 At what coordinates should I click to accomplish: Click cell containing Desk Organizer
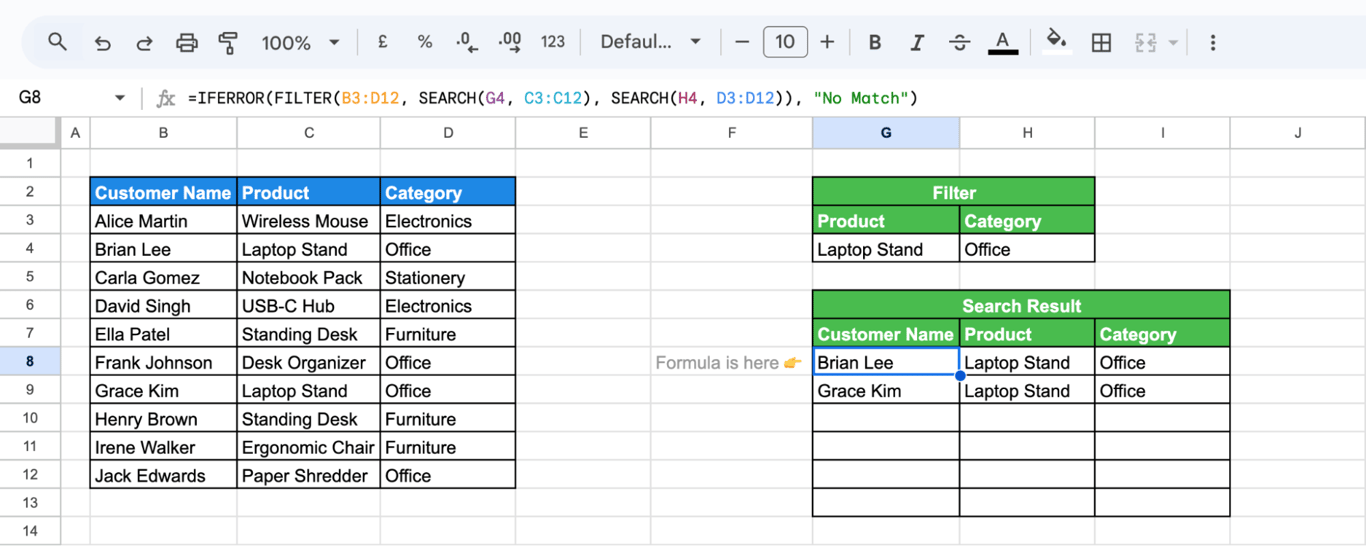pos(309,362)
